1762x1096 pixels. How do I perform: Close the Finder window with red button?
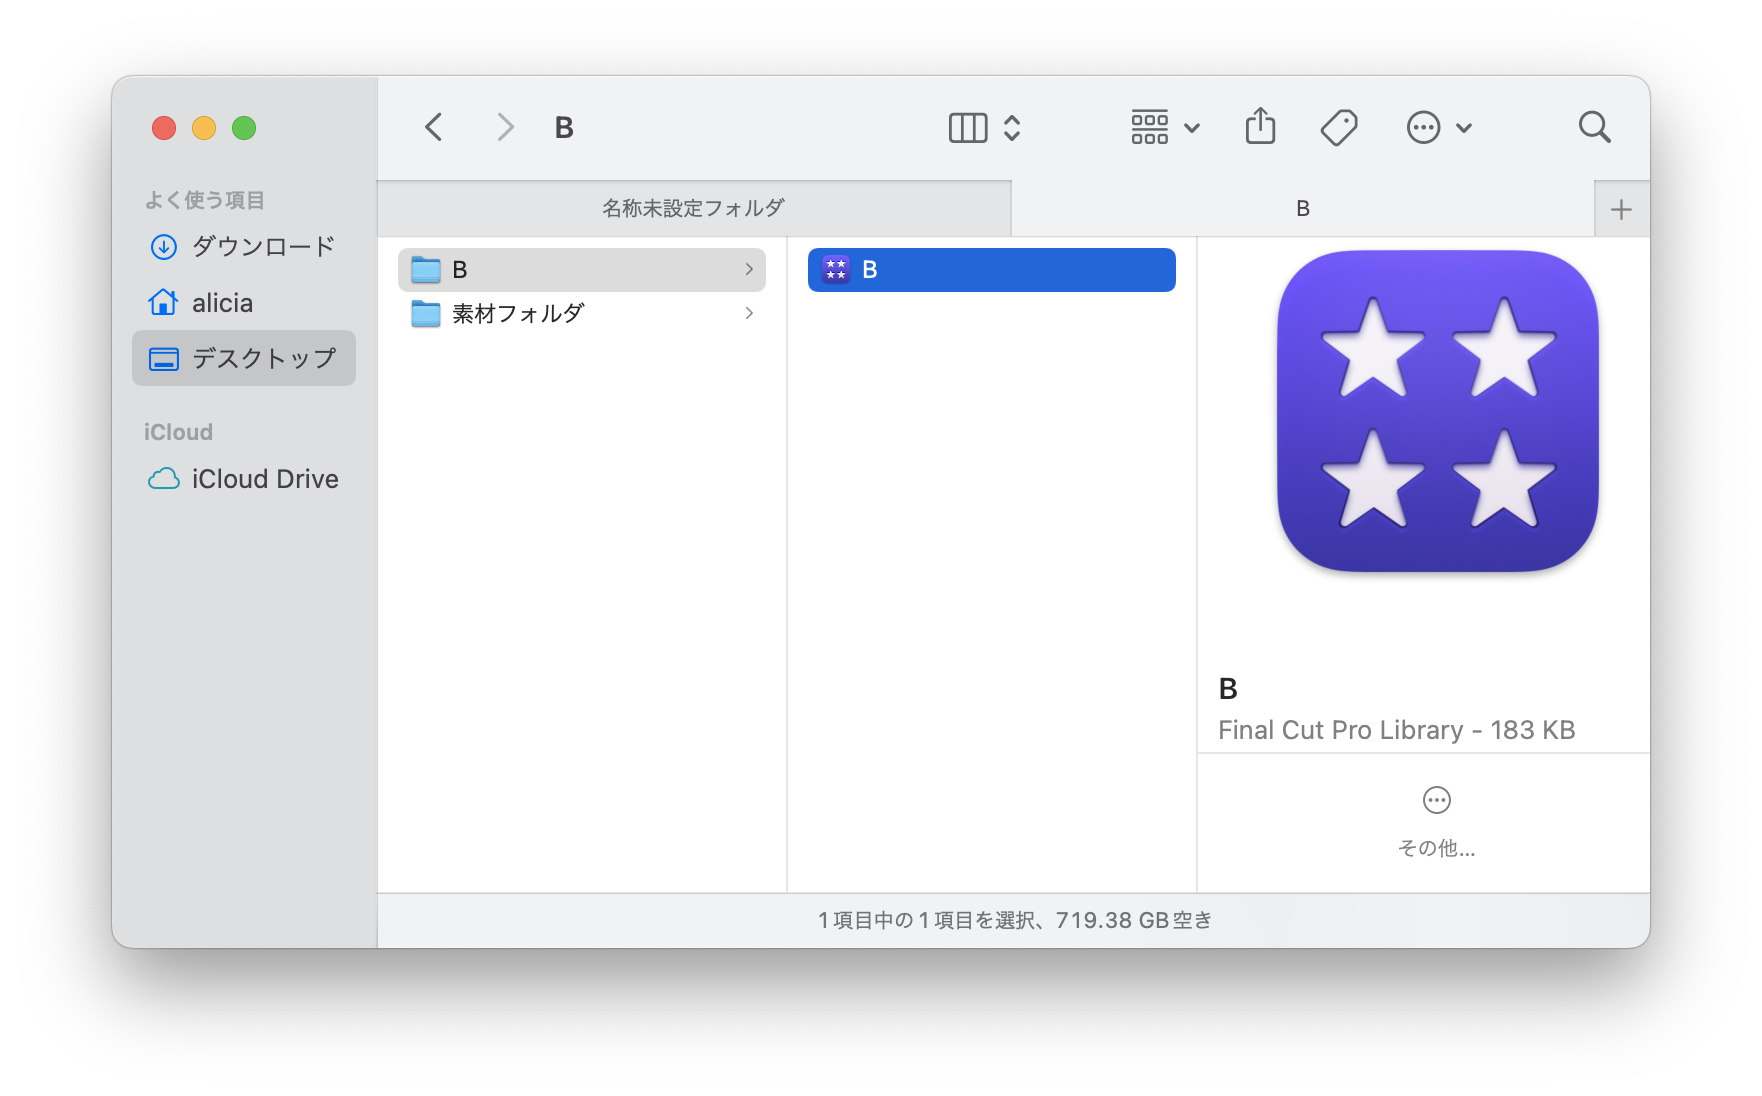(x=164, y=128)
